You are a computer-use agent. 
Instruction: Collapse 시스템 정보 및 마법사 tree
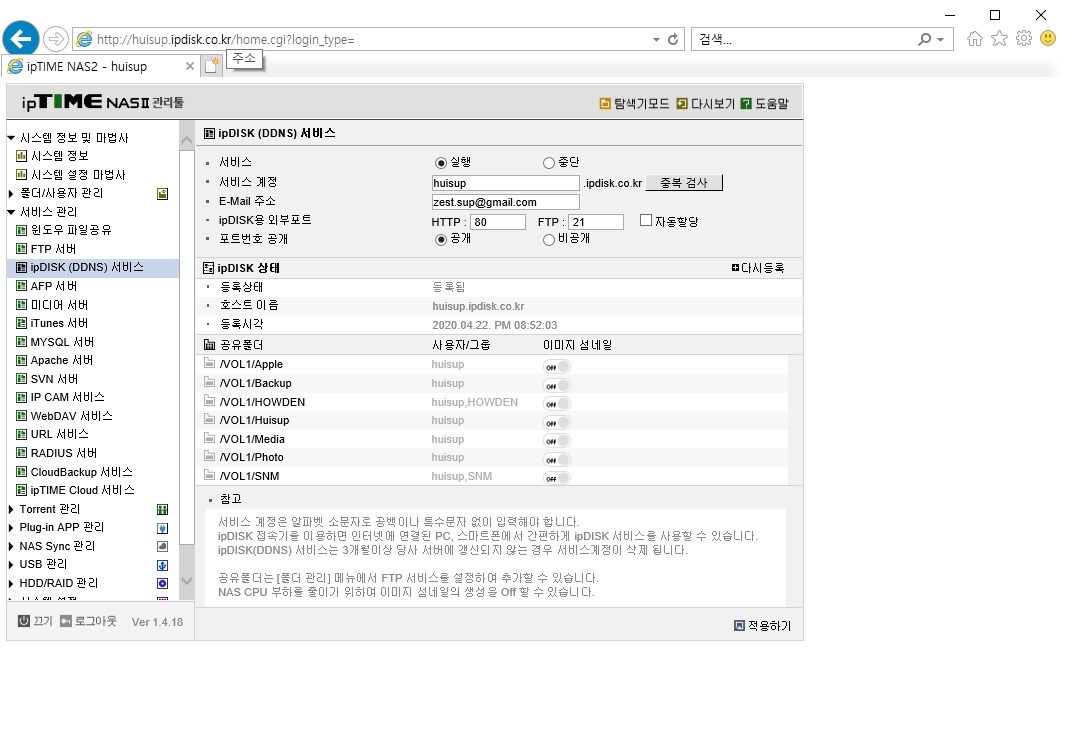click(x=11, y=138)
